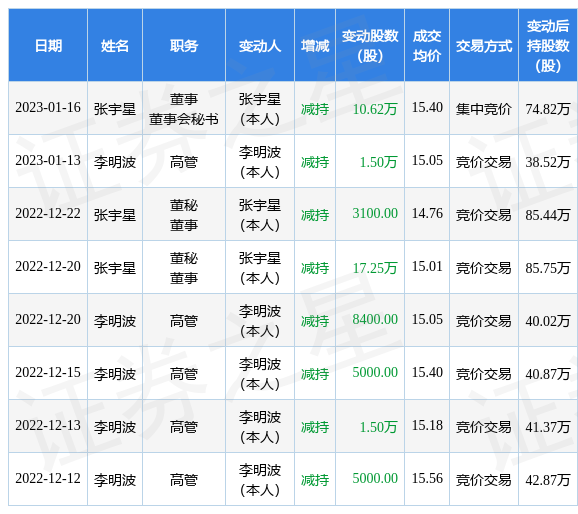Click 10.62万 share change value
Screen dimensions: 578x514
click(375, 109)
